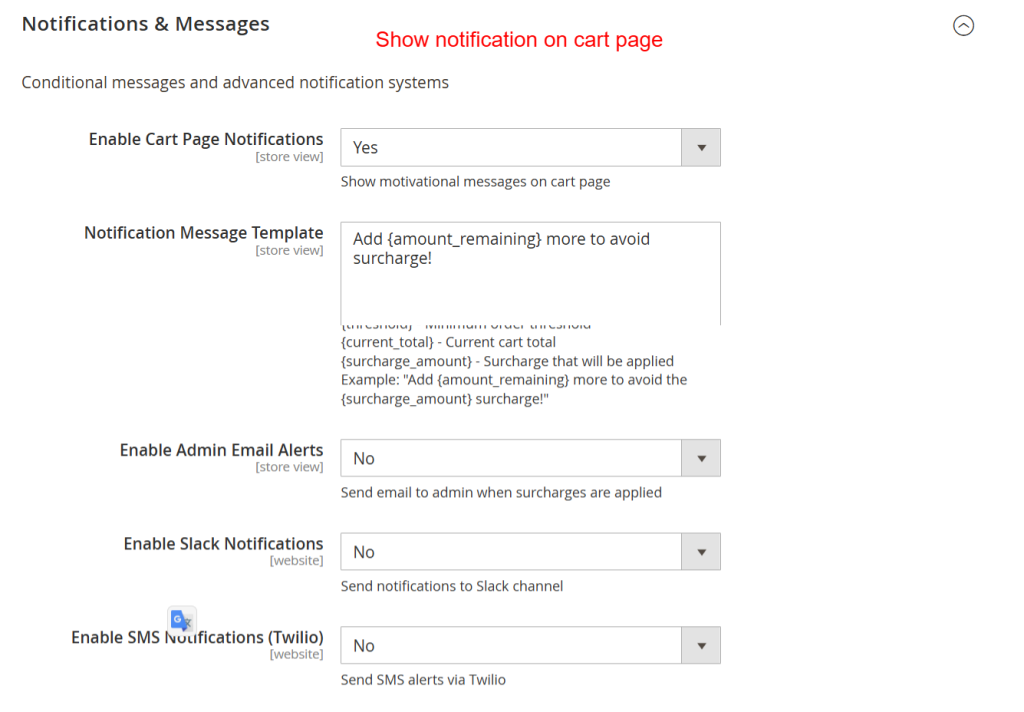Click the Google Translate icon near SMS label
This screenshot has width=1024, height=712.
coord(181,620)
